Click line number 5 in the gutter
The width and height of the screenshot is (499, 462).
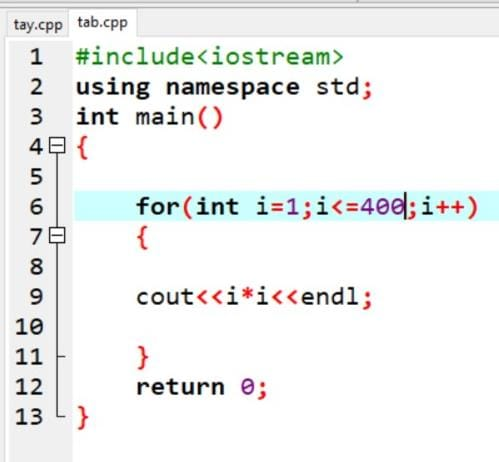click(x=36, y=177)
